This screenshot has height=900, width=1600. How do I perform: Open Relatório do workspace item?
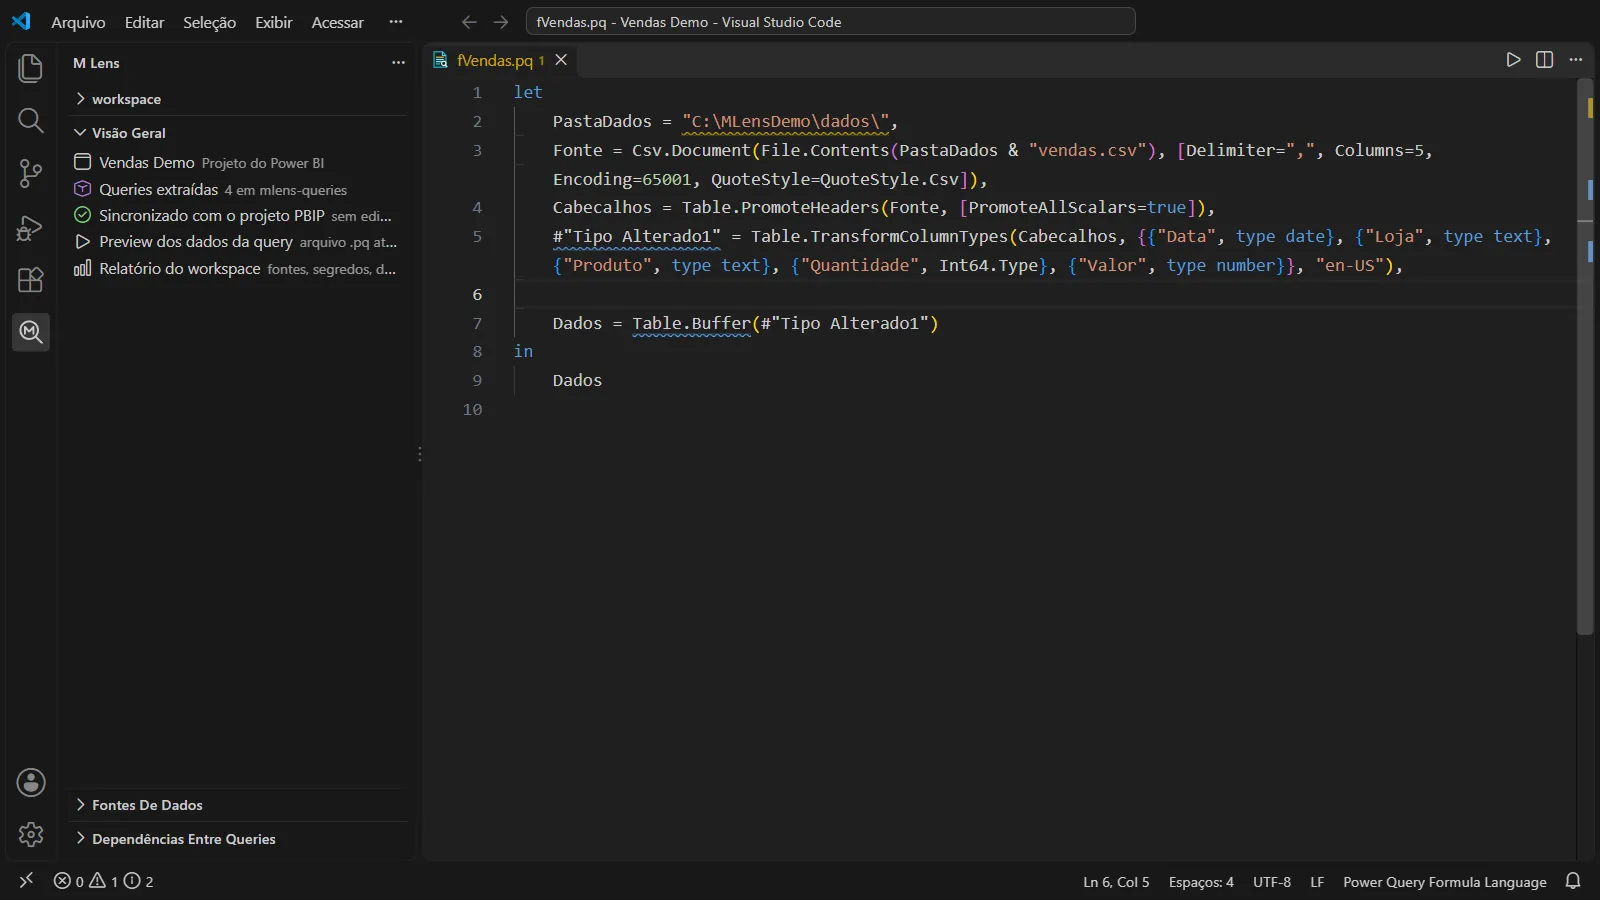pos(240,268)
